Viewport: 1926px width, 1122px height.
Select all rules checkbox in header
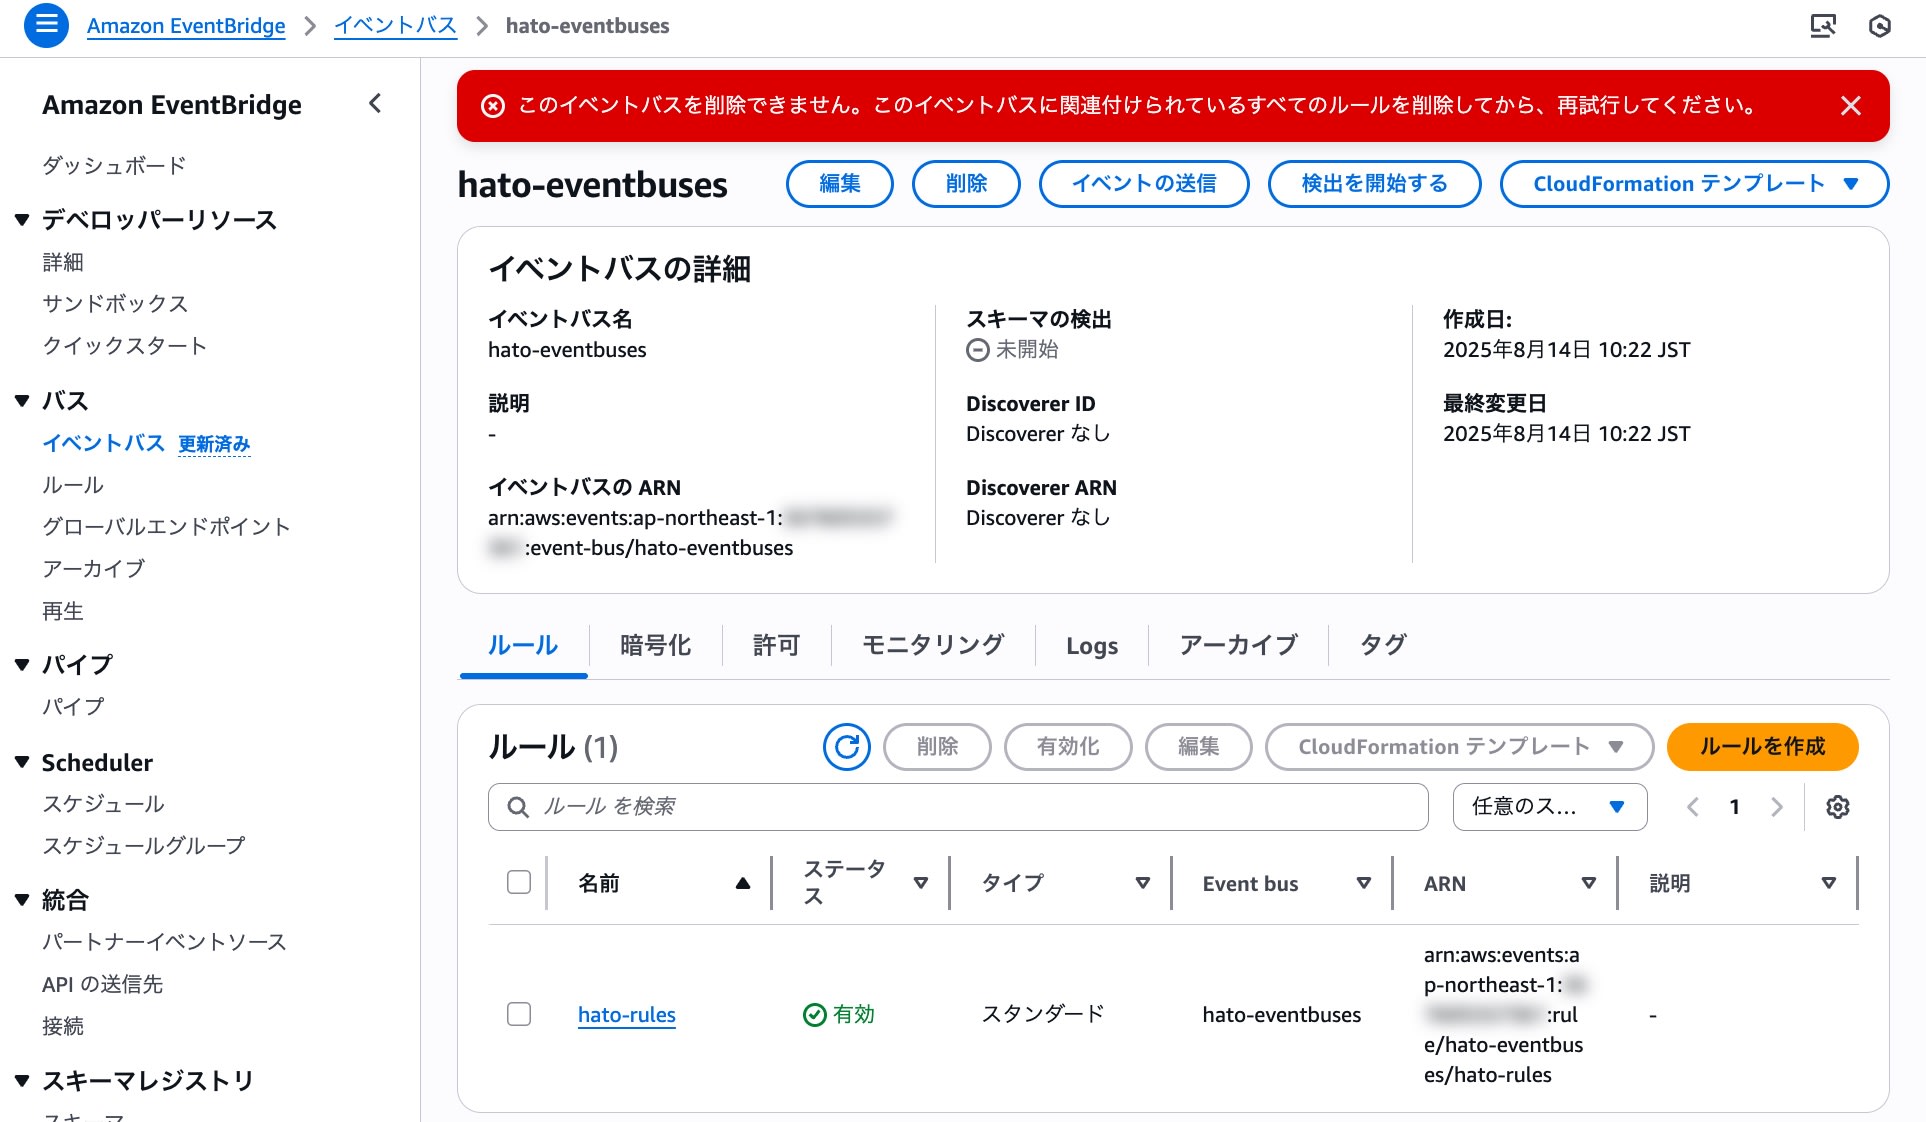coord(519,882)
